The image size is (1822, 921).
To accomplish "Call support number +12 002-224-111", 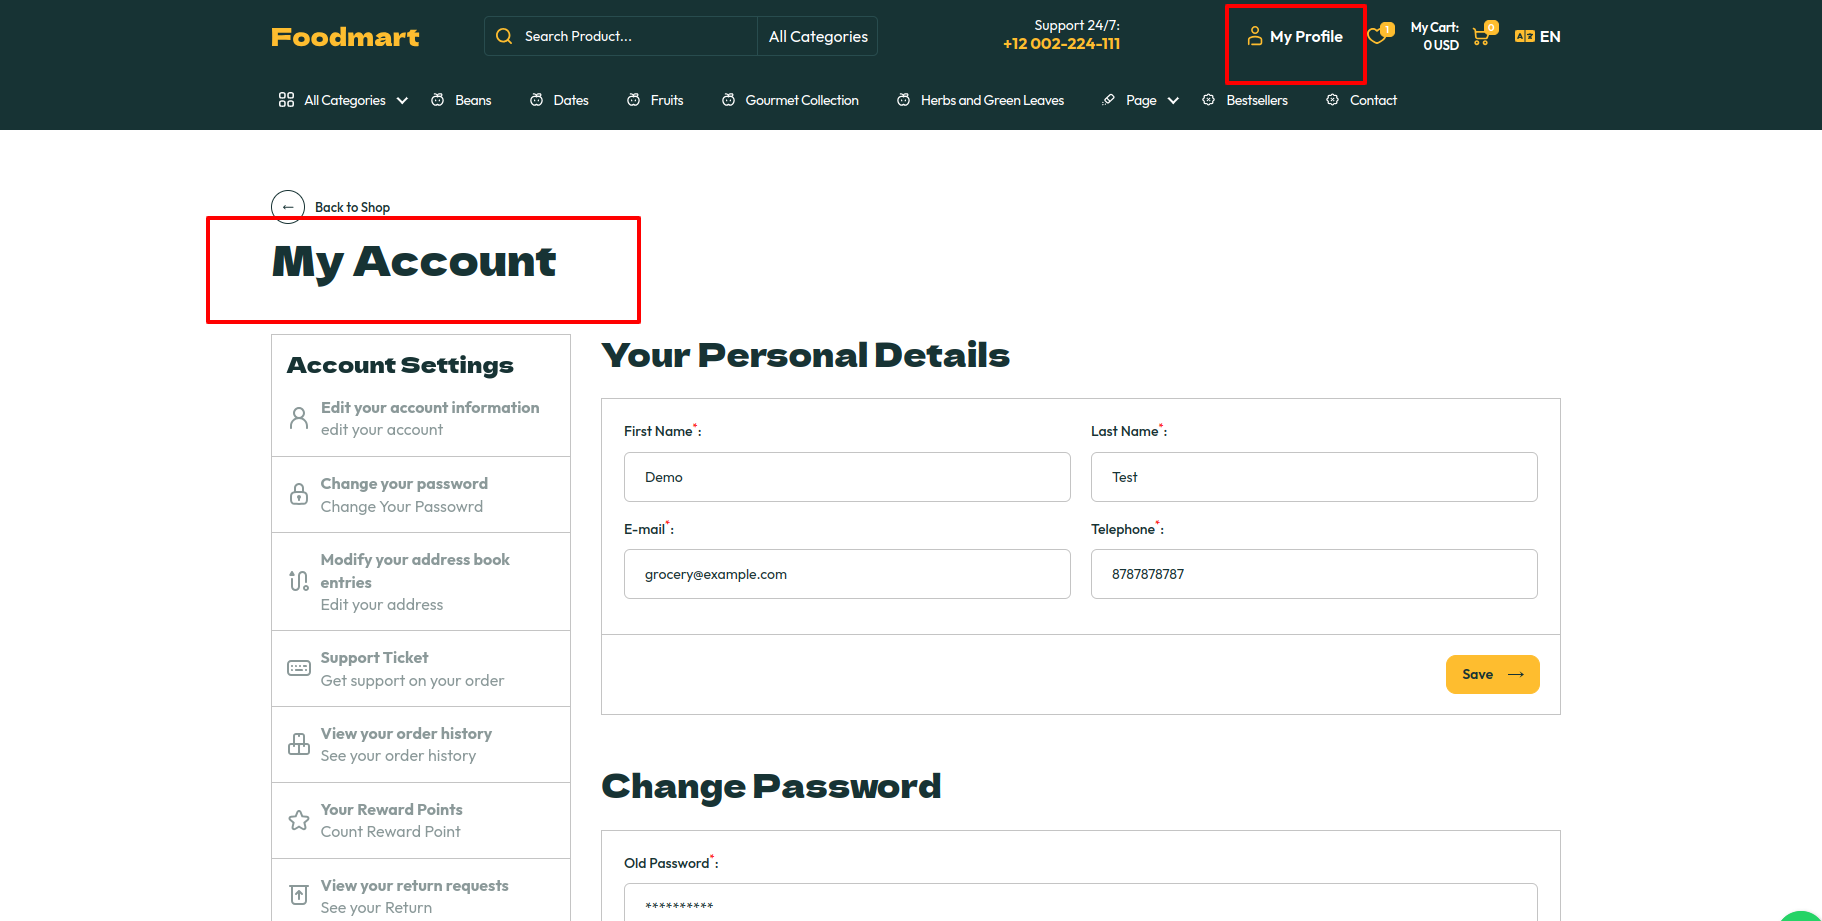I will (x=1061, y=44).
